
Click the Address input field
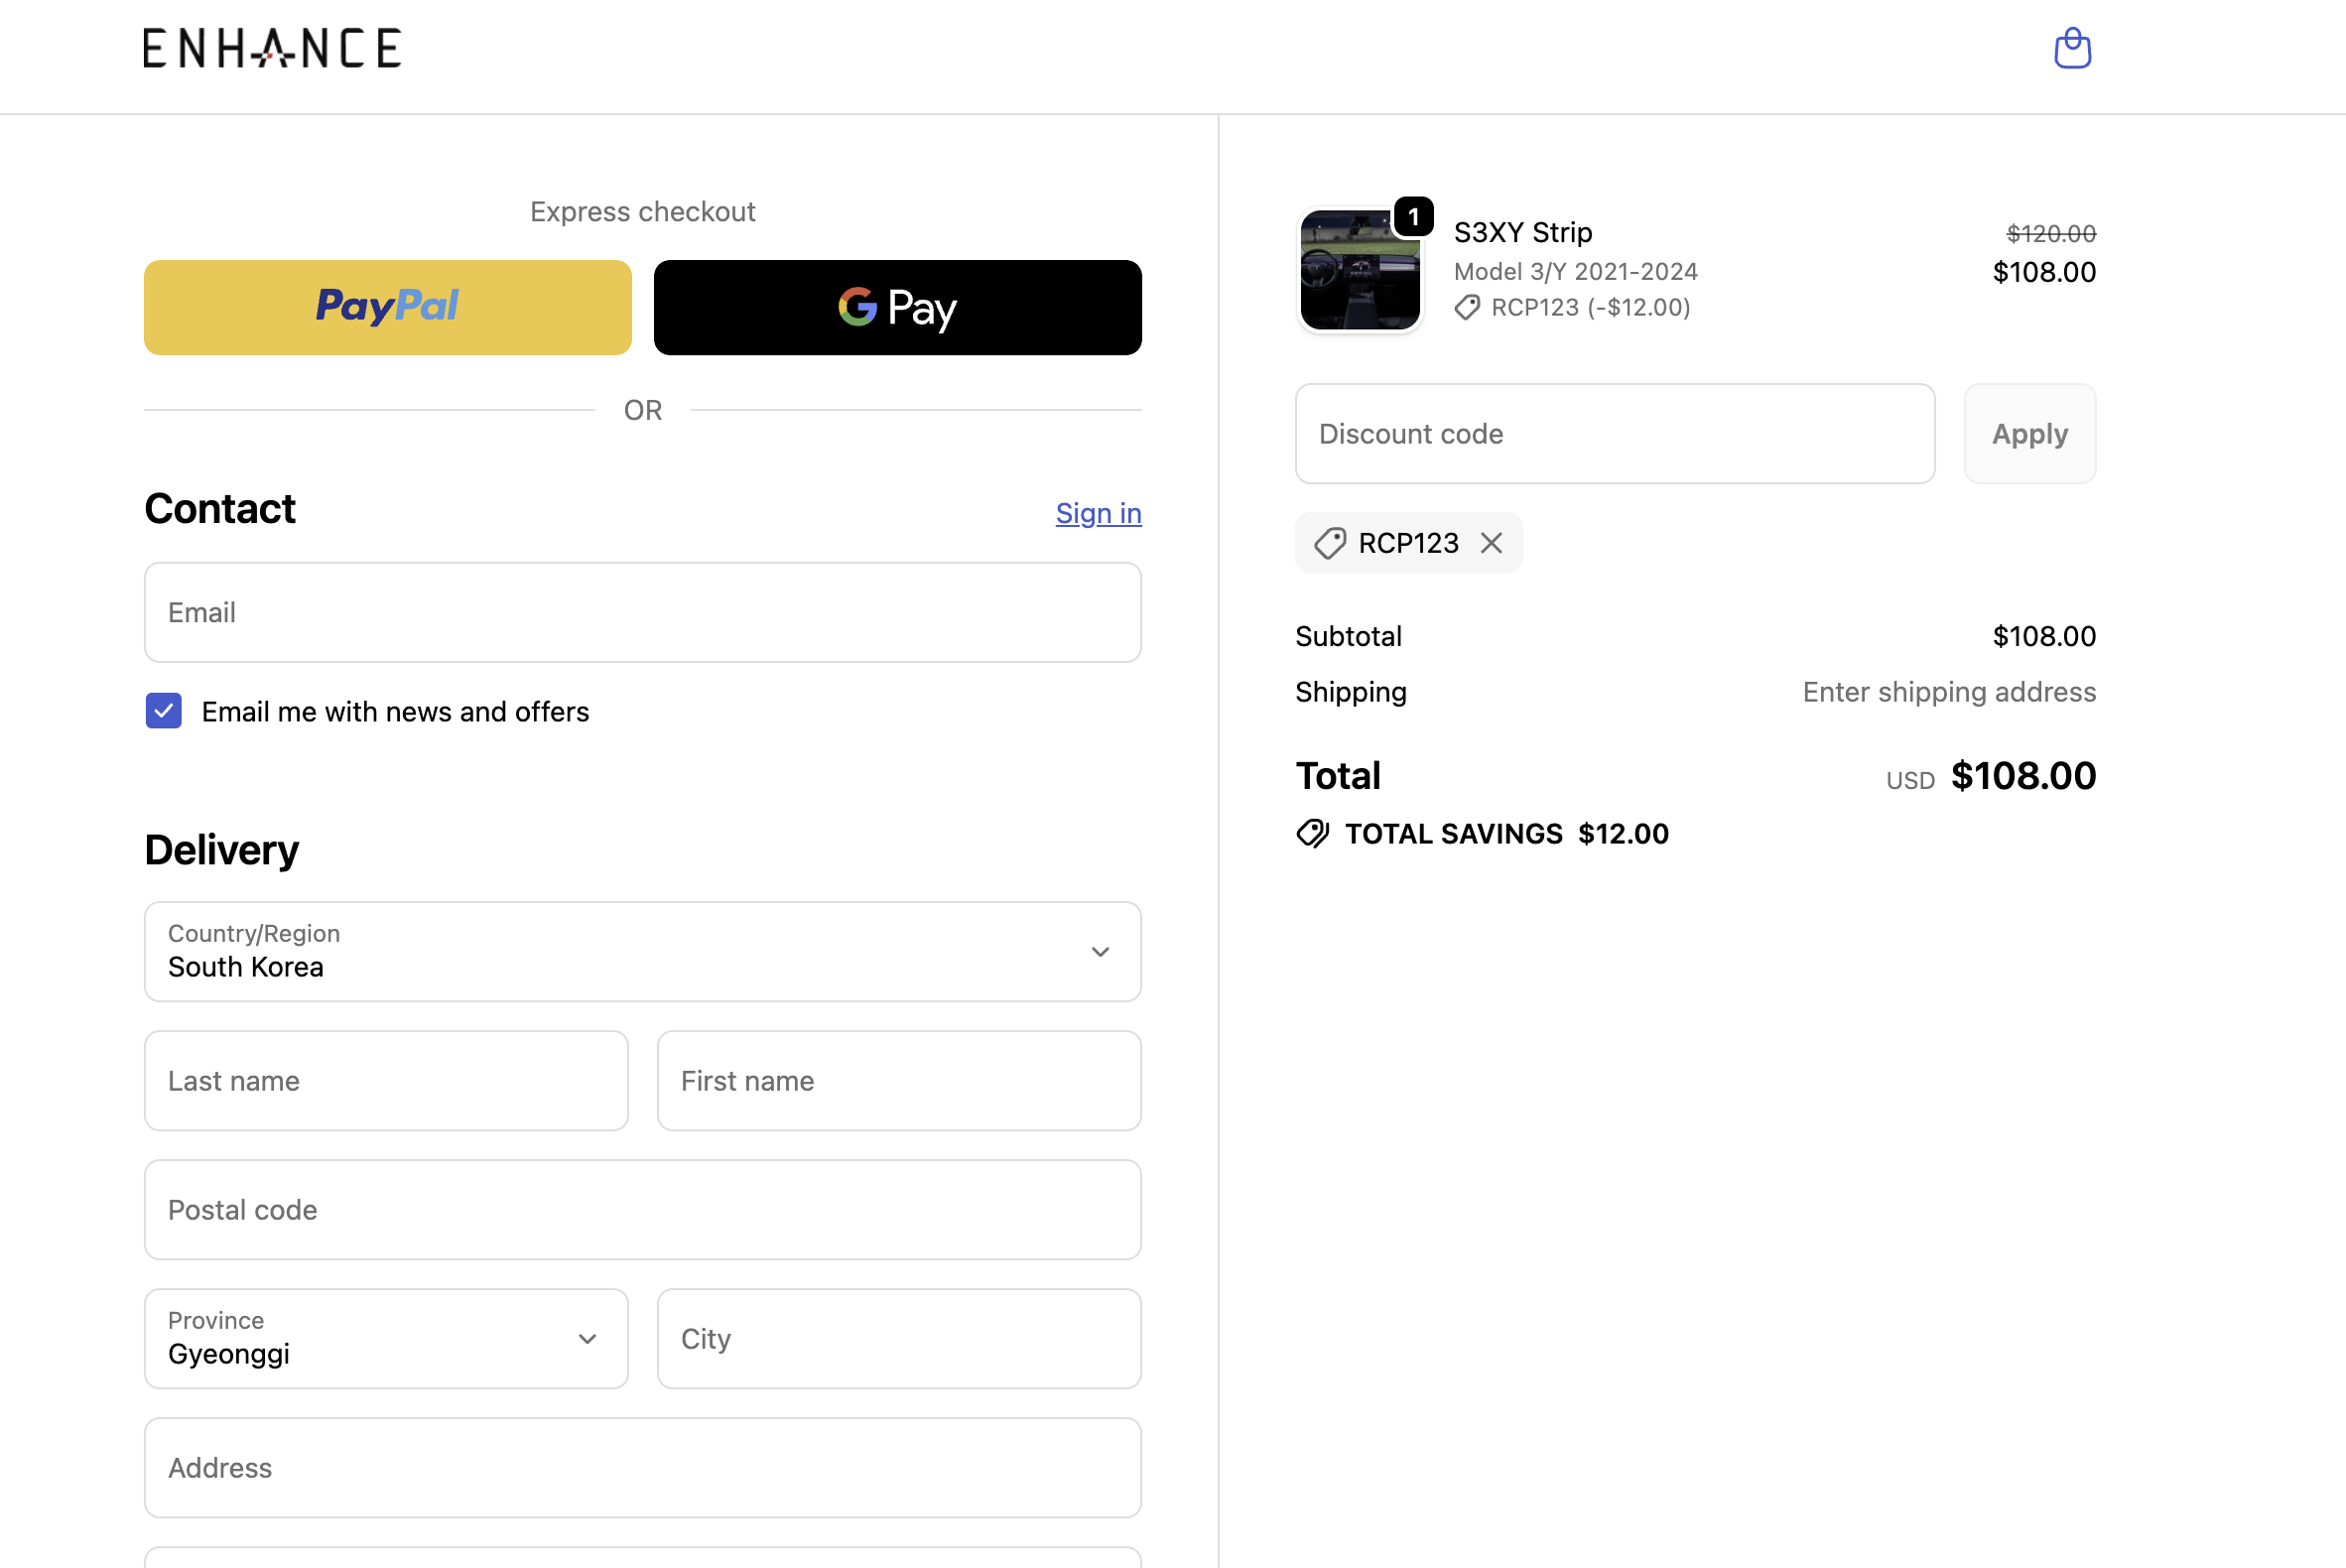[642, 1467]
